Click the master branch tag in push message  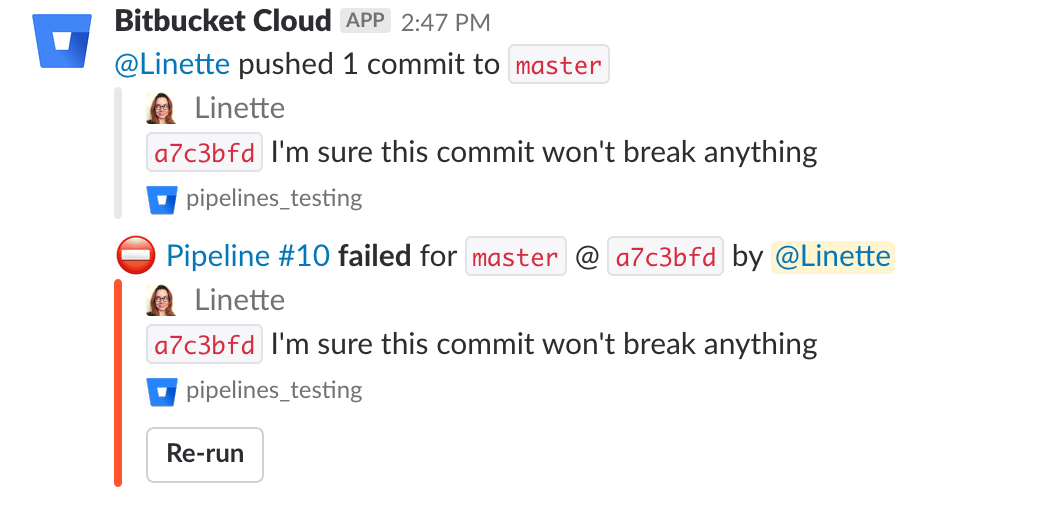click(x=559, y=65)
